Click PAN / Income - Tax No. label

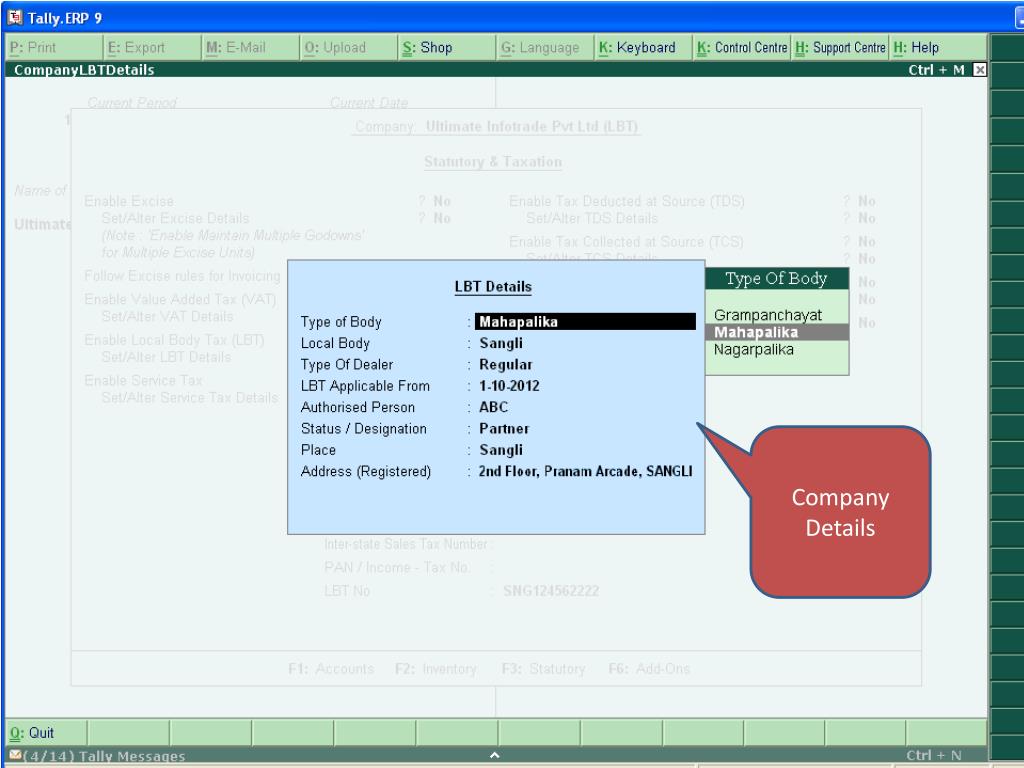[396, 568]
